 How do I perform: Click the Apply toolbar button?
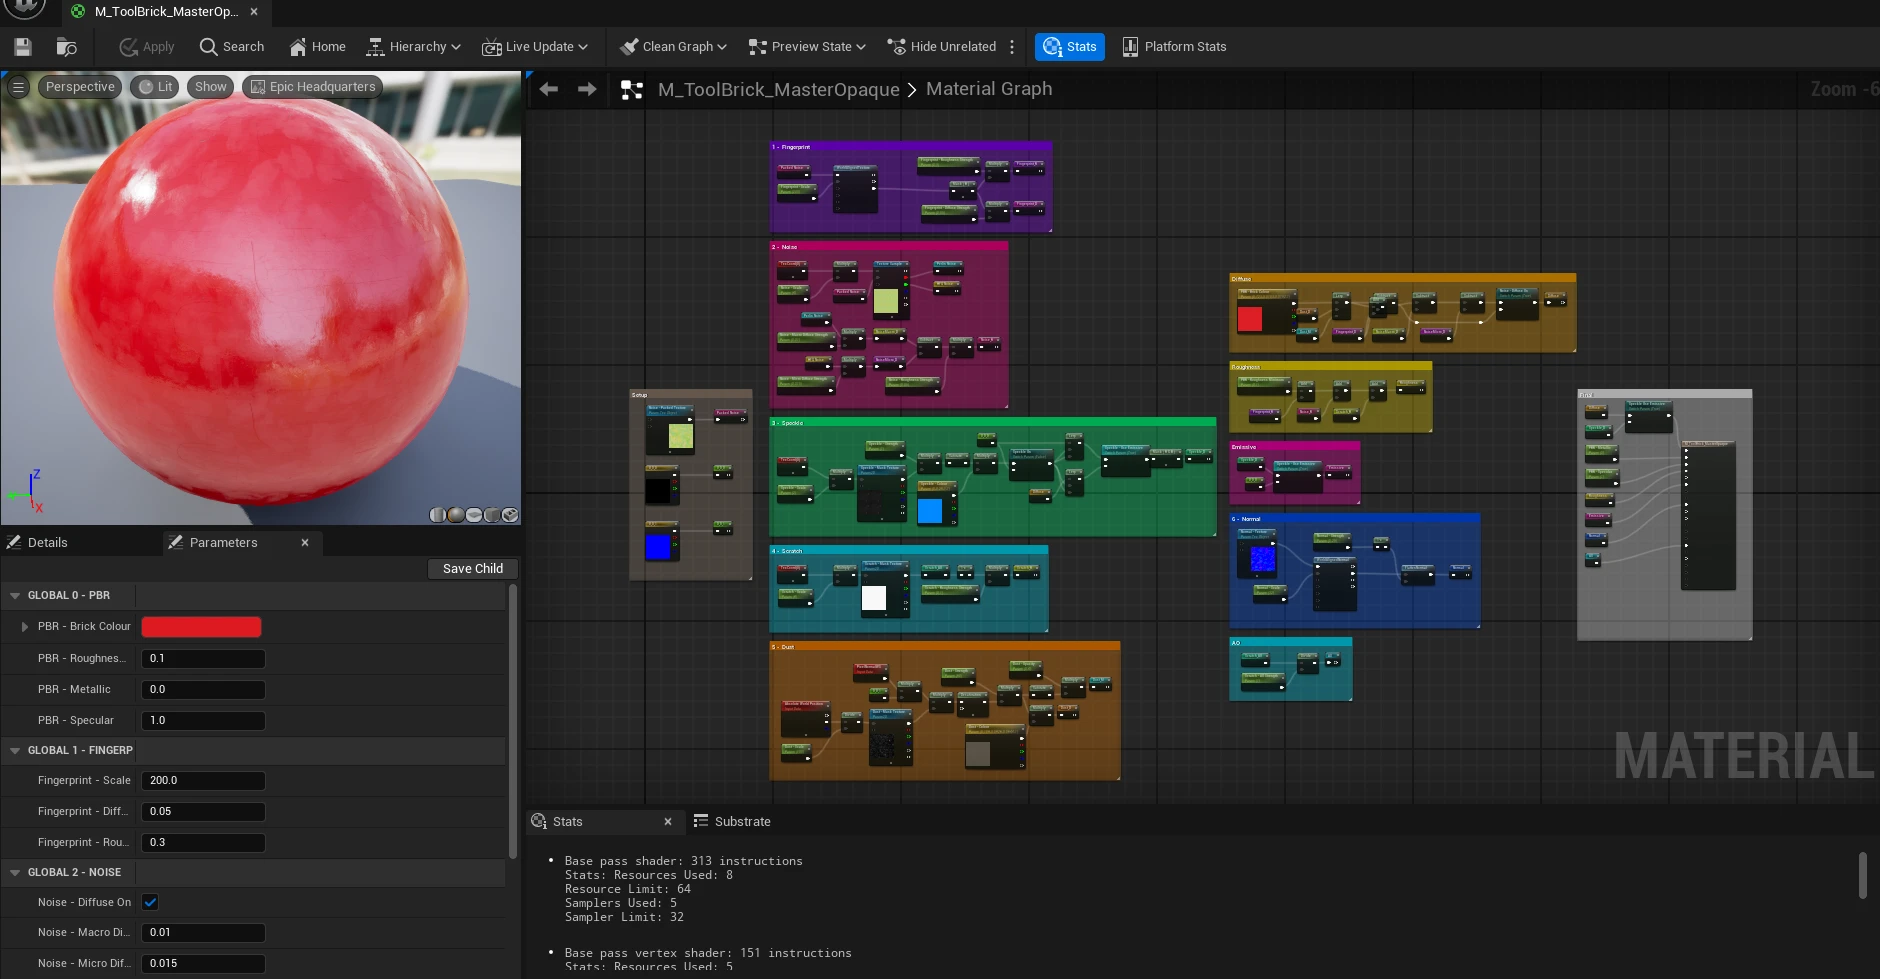point(146,46)
